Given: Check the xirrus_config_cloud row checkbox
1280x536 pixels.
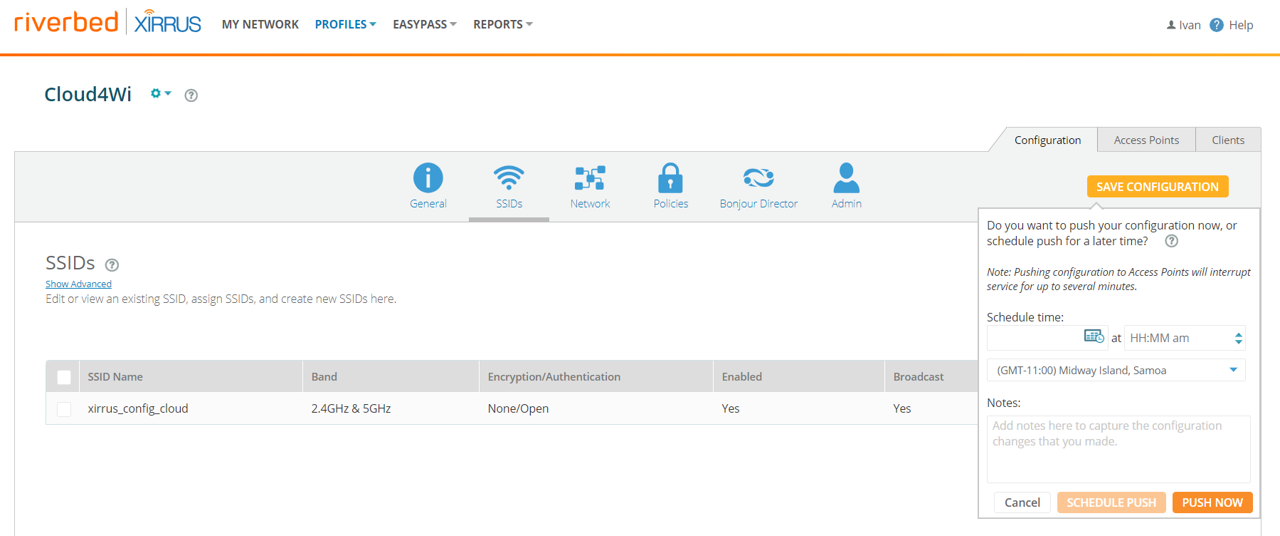Looking at the screenshot, I should point(64,409).
